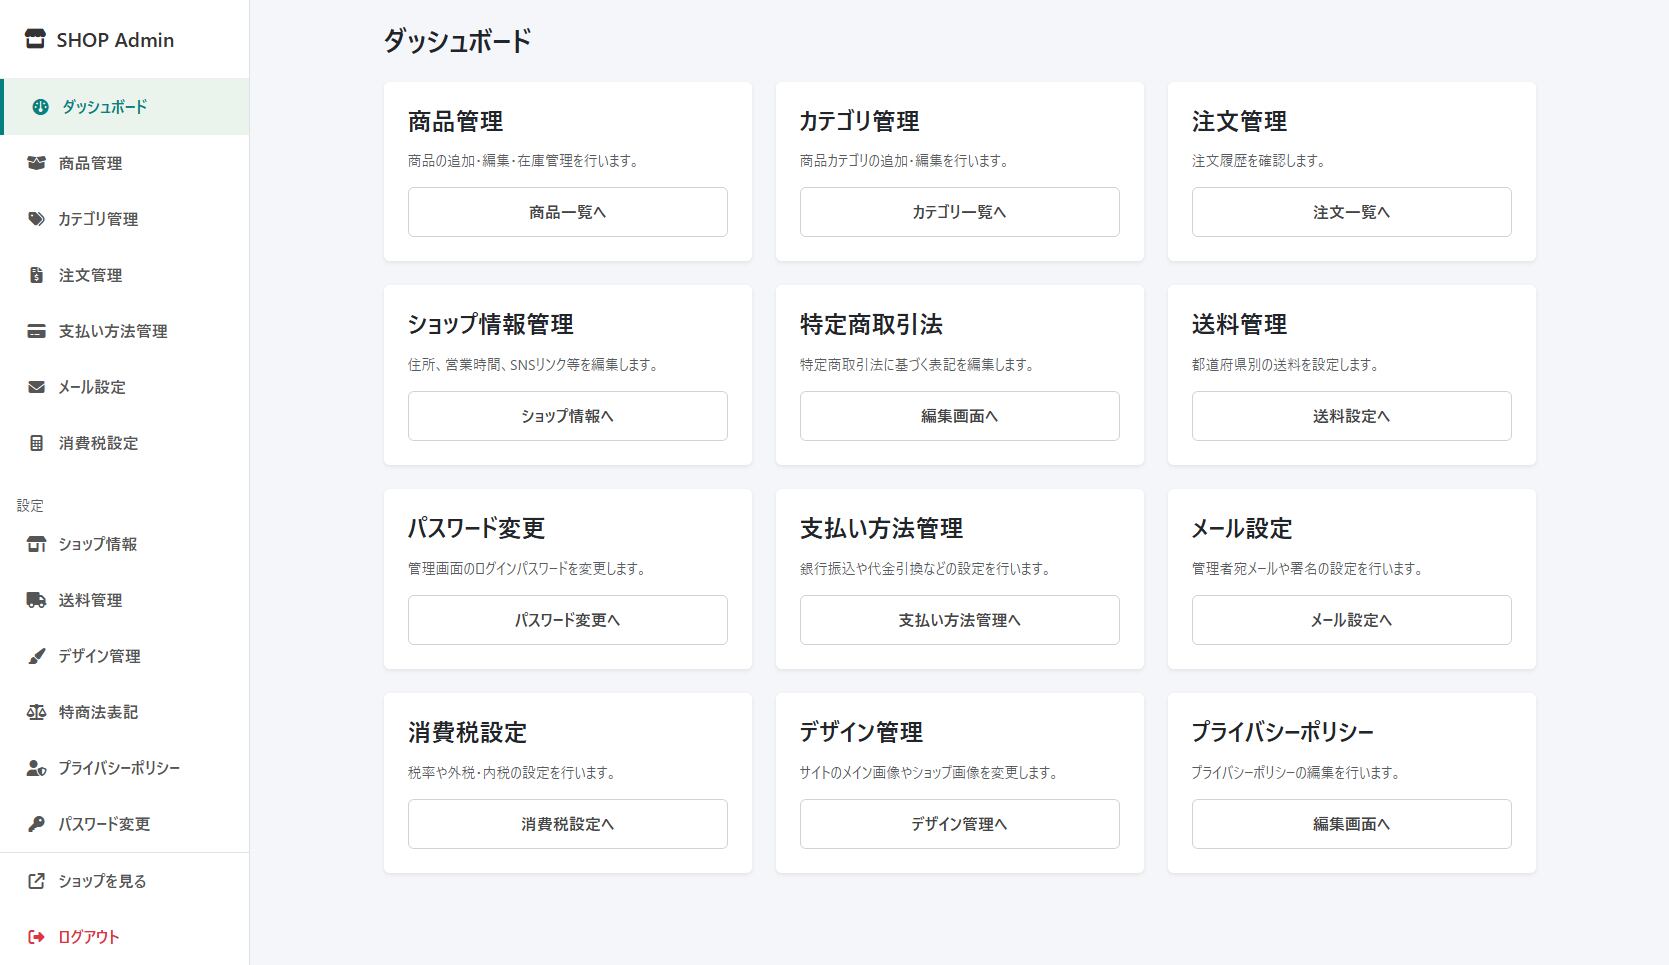Click the dashboard gauge icon in sidebar

click(x=40, y=107)
